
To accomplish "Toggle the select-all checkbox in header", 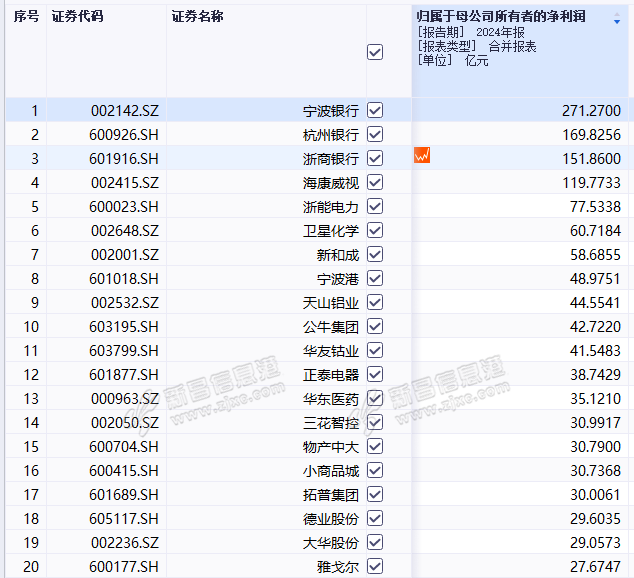I will click(375, 52).
